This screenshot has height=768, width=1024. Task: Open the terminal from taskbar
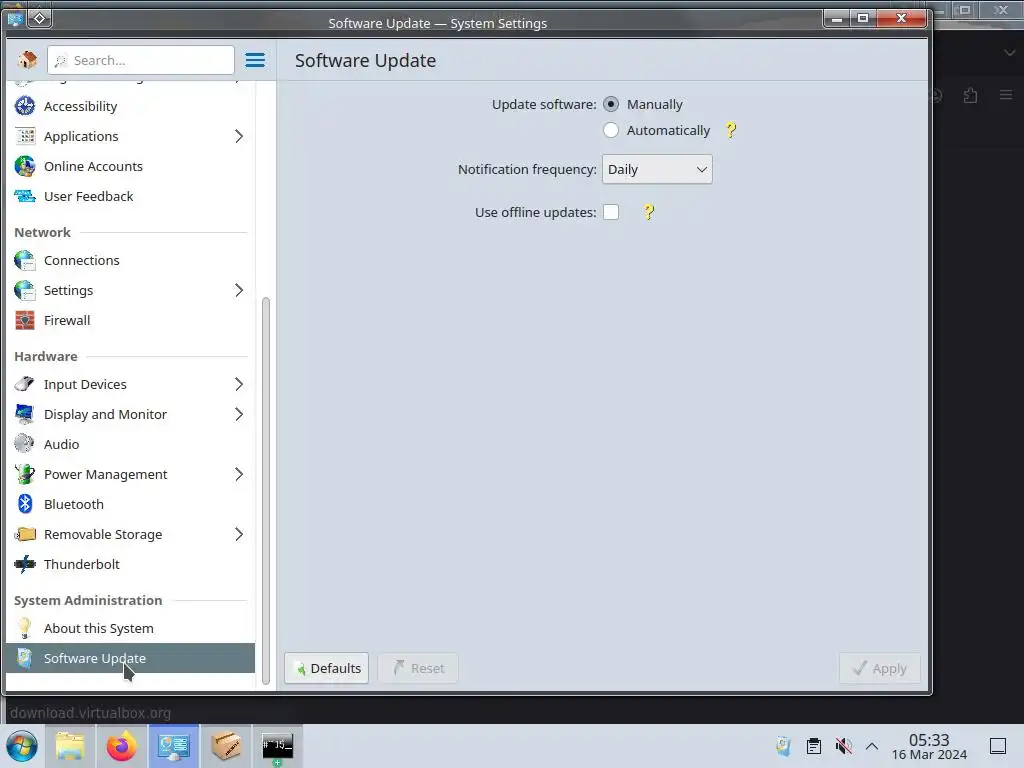(278, 746)
